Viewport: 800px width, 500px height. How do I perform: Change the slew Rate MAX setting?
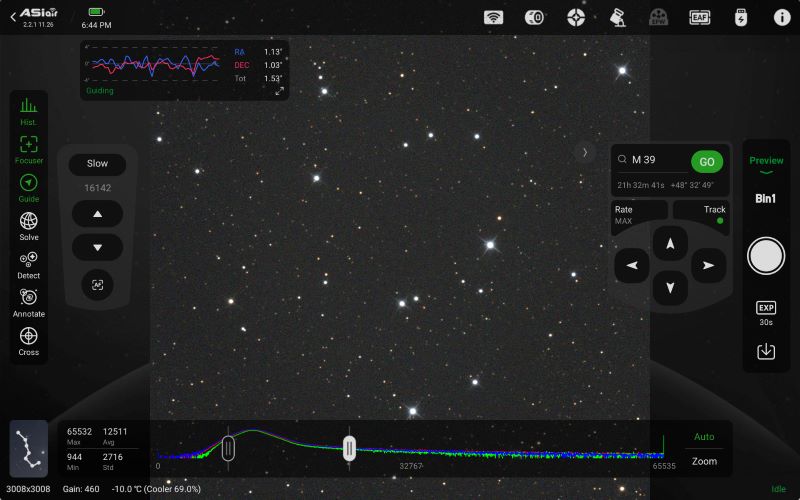[639, 215]
